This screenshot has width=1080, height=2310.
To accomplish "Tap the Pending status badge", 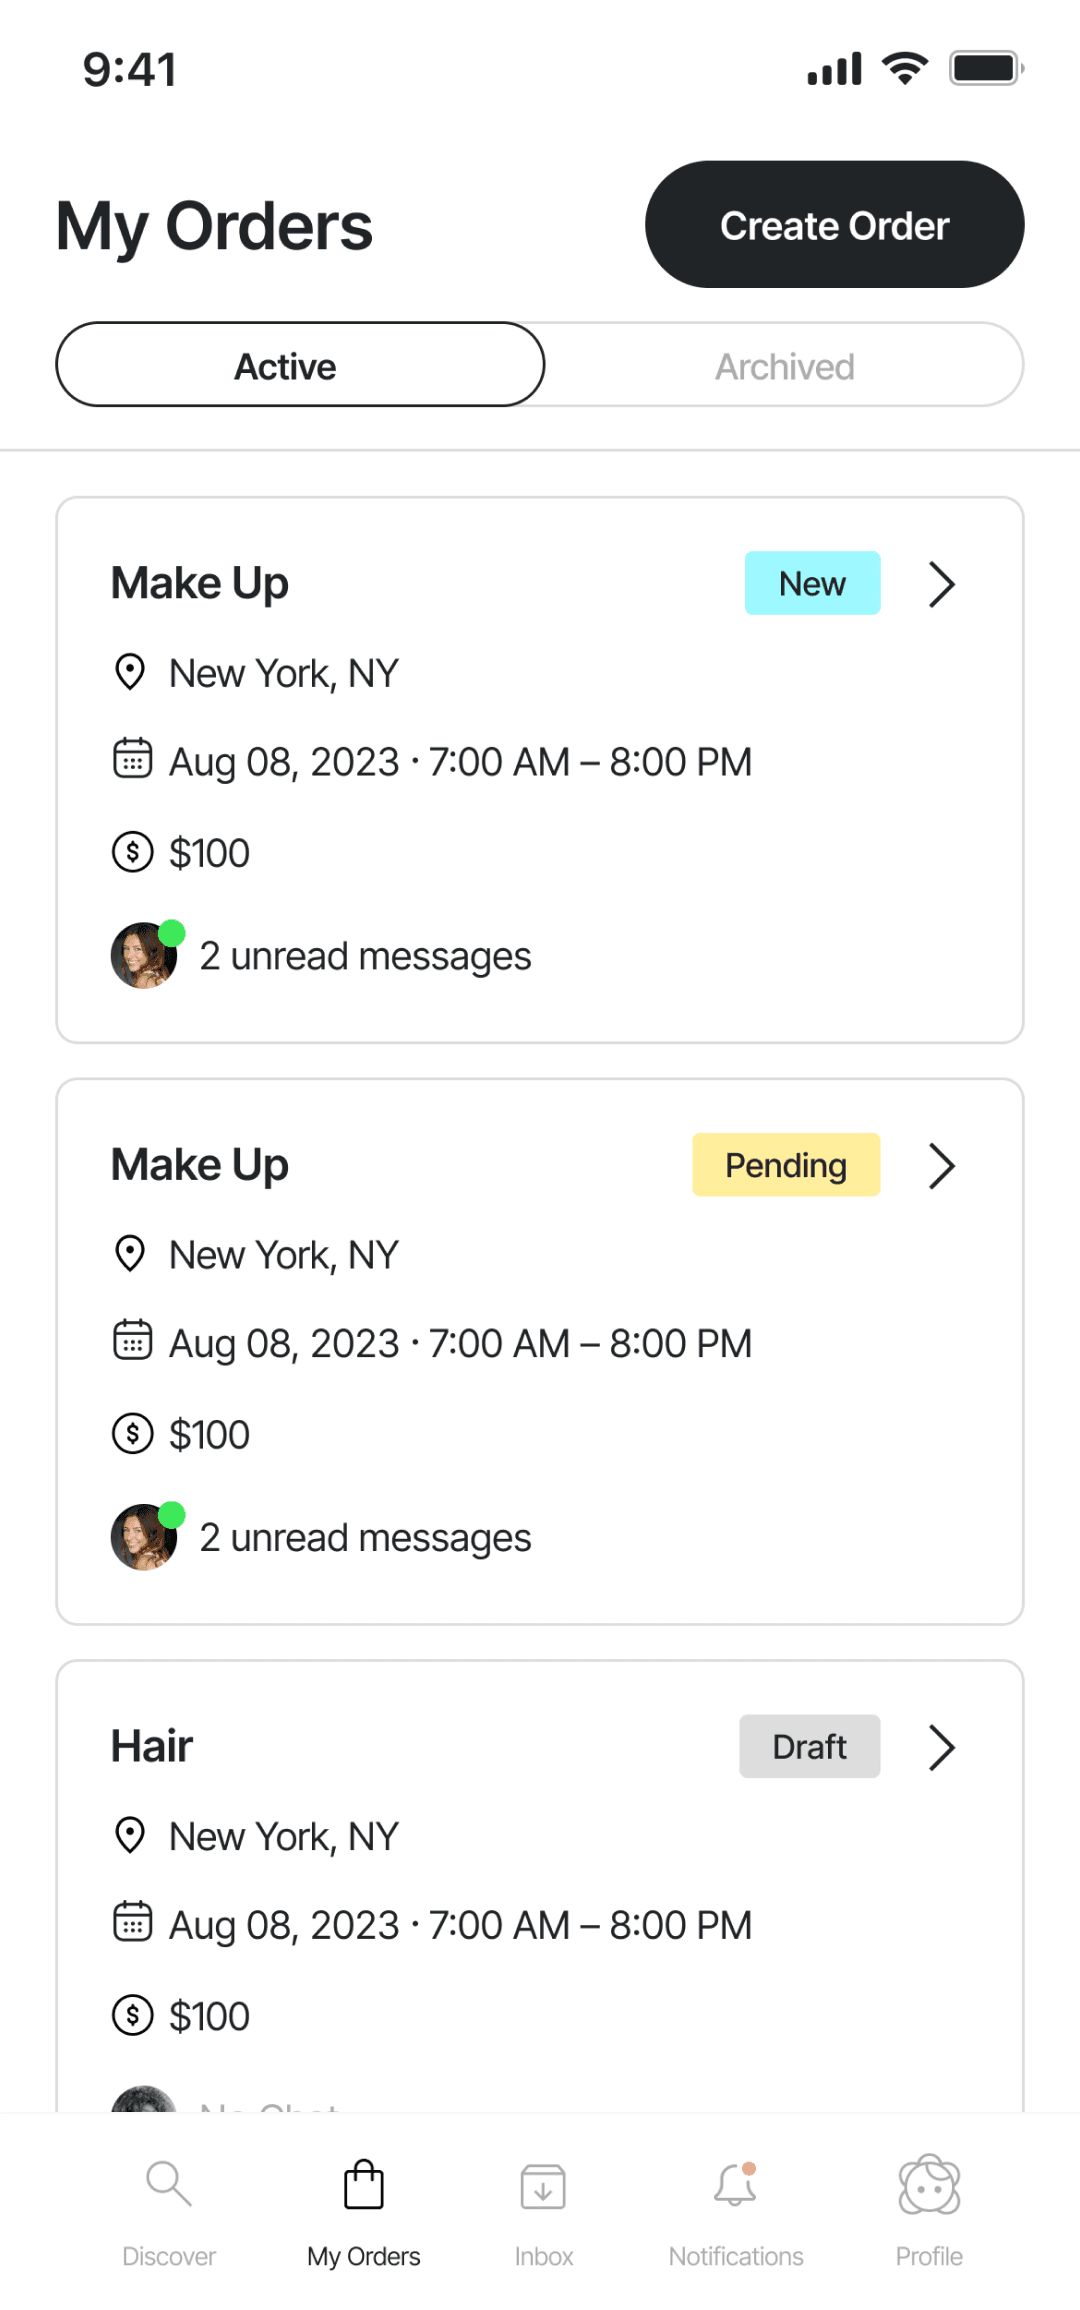I will pos(786,1165).
